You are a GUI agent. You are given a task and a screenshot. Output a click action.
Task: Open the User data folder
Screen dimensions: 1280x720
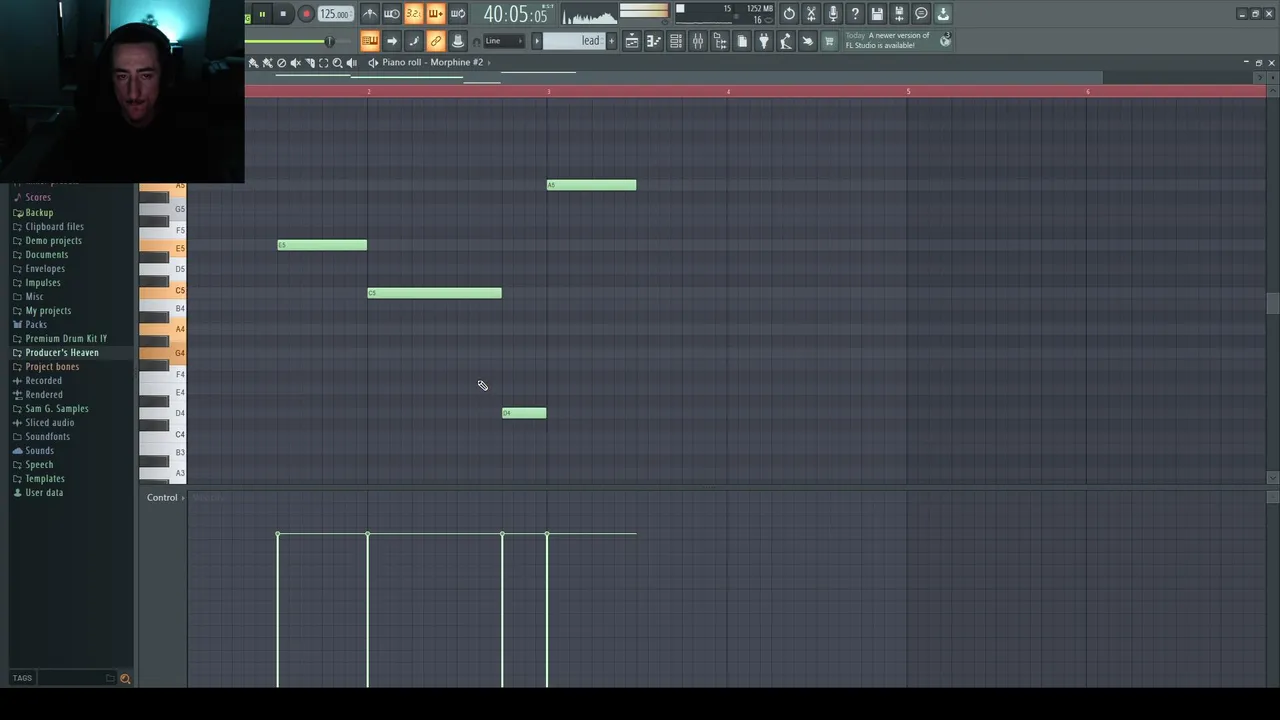click(x=43, y=492)
